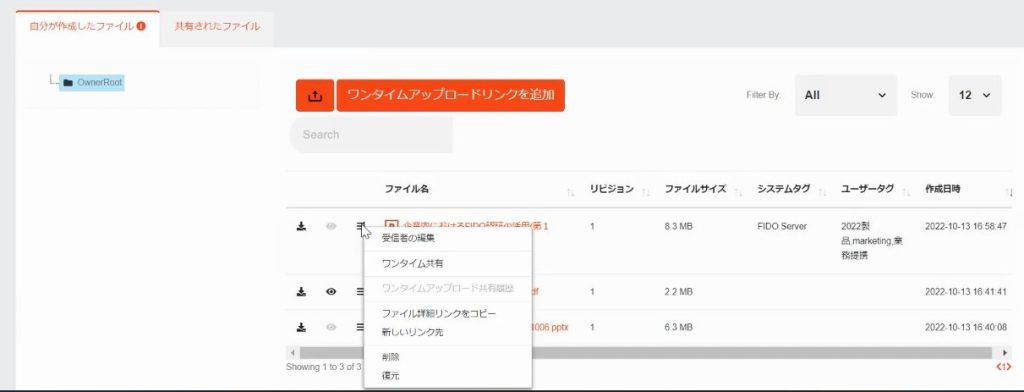The height and width of the screenshot is (392, 1024).
Task: Click the ファイル名 column header label
Action: pyautogui.click(x=406, y=189)
